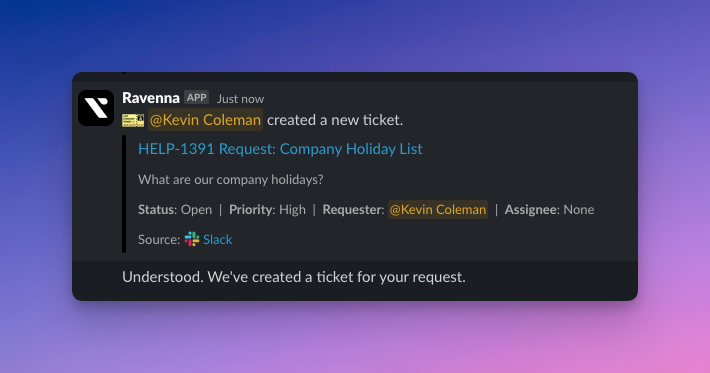Click the Ravenna app avatar icon
710x373 pixels.
96,108
